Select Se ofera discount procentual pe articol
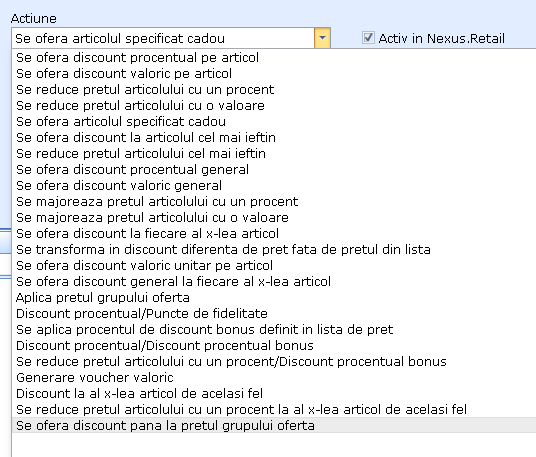 274,57
